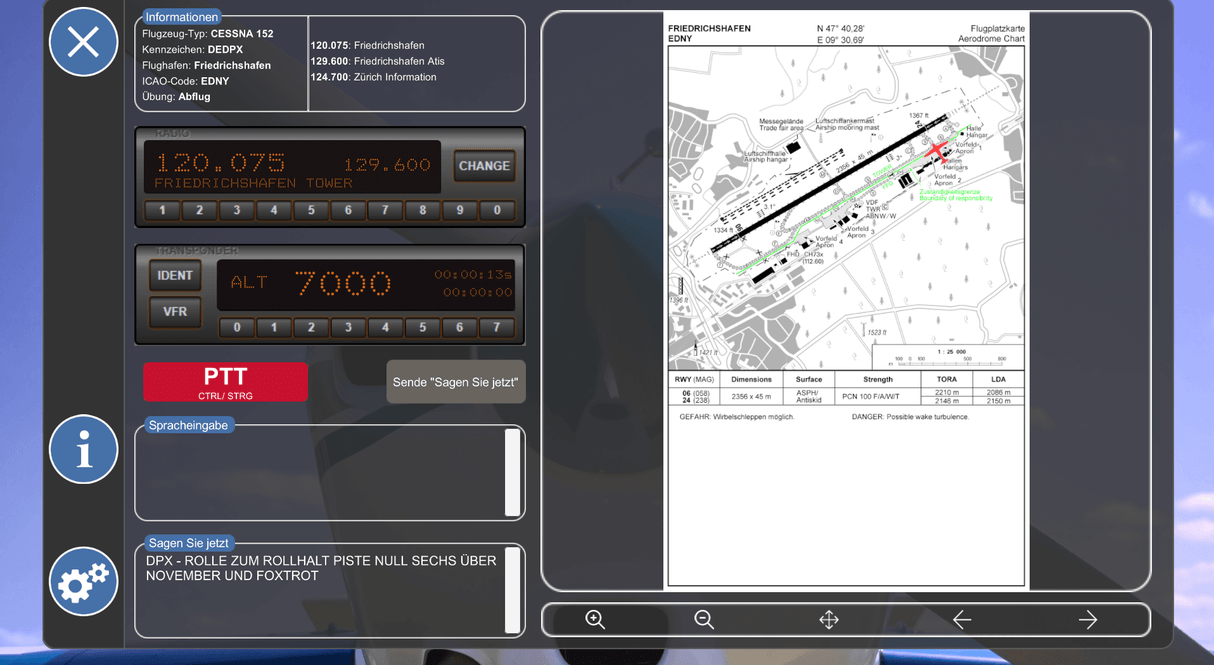Zoom in on the aerodrome chart

595,620
